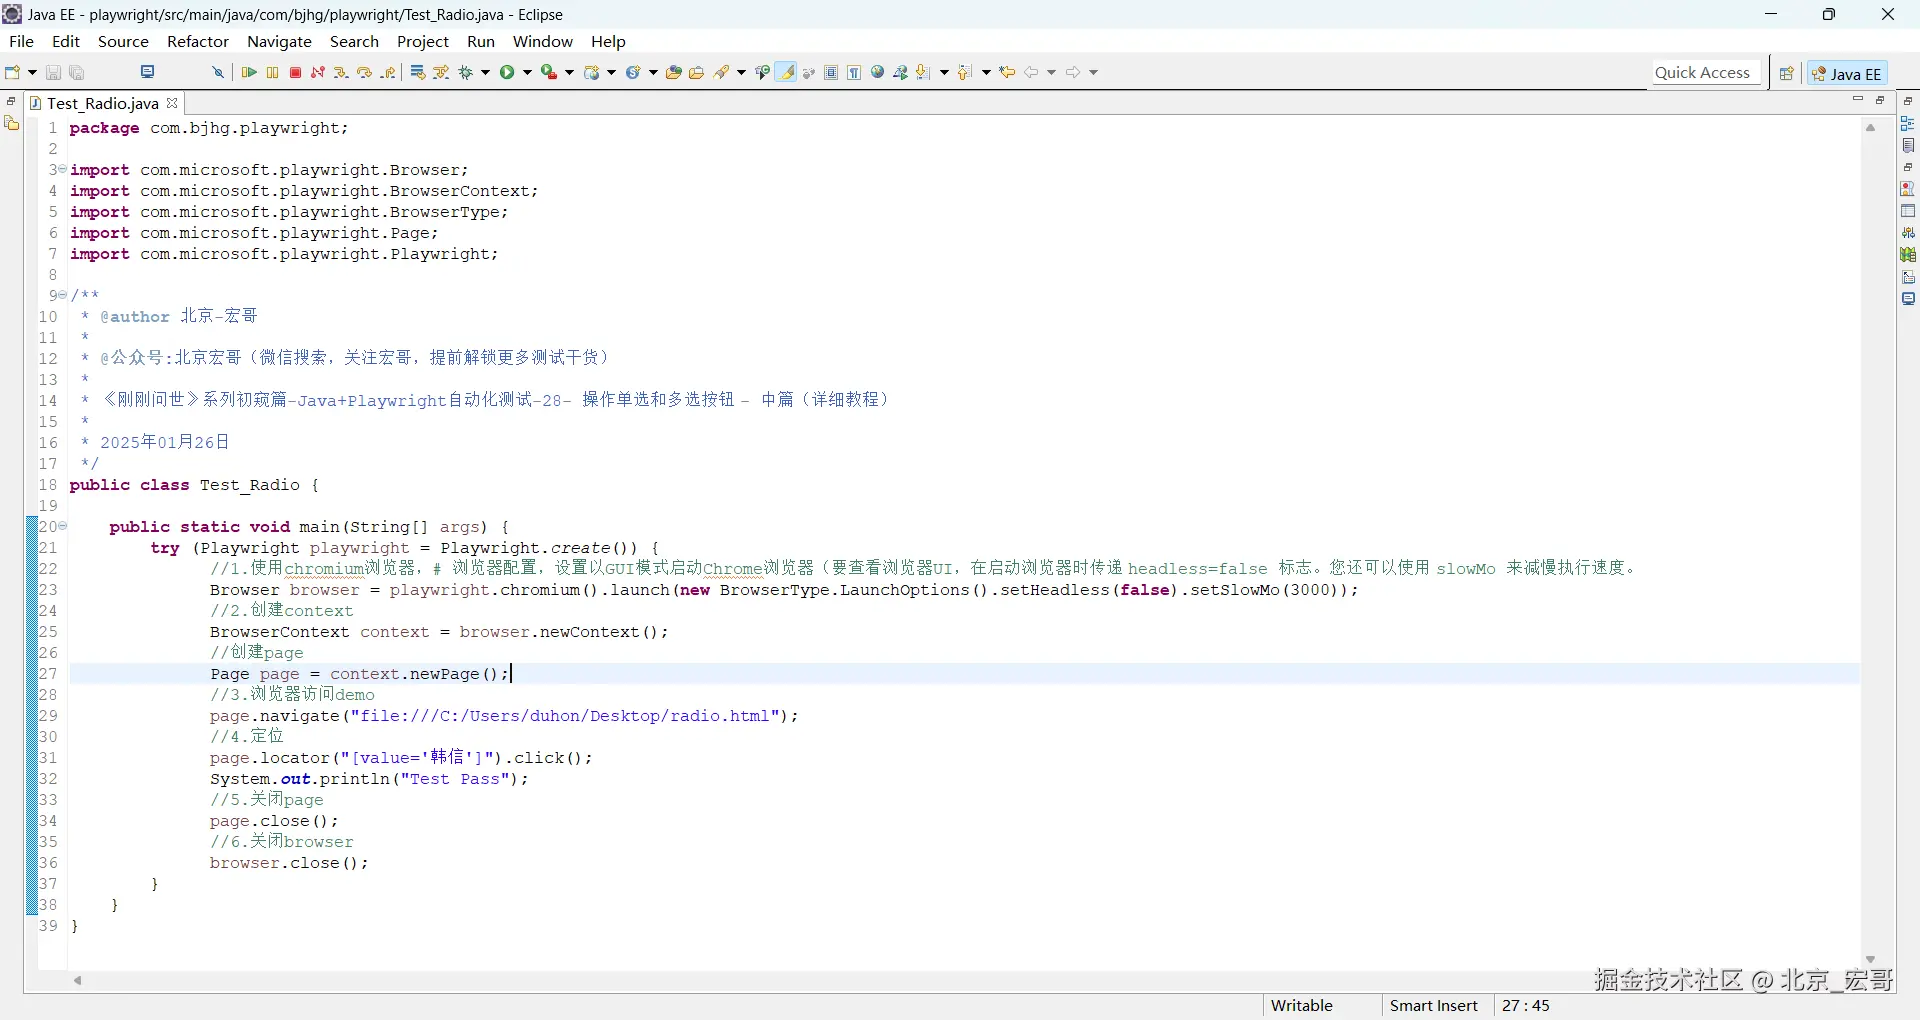Select the Test_Radio.java editor tab
Screen dimensions: 1920x1020
[102, 103]
